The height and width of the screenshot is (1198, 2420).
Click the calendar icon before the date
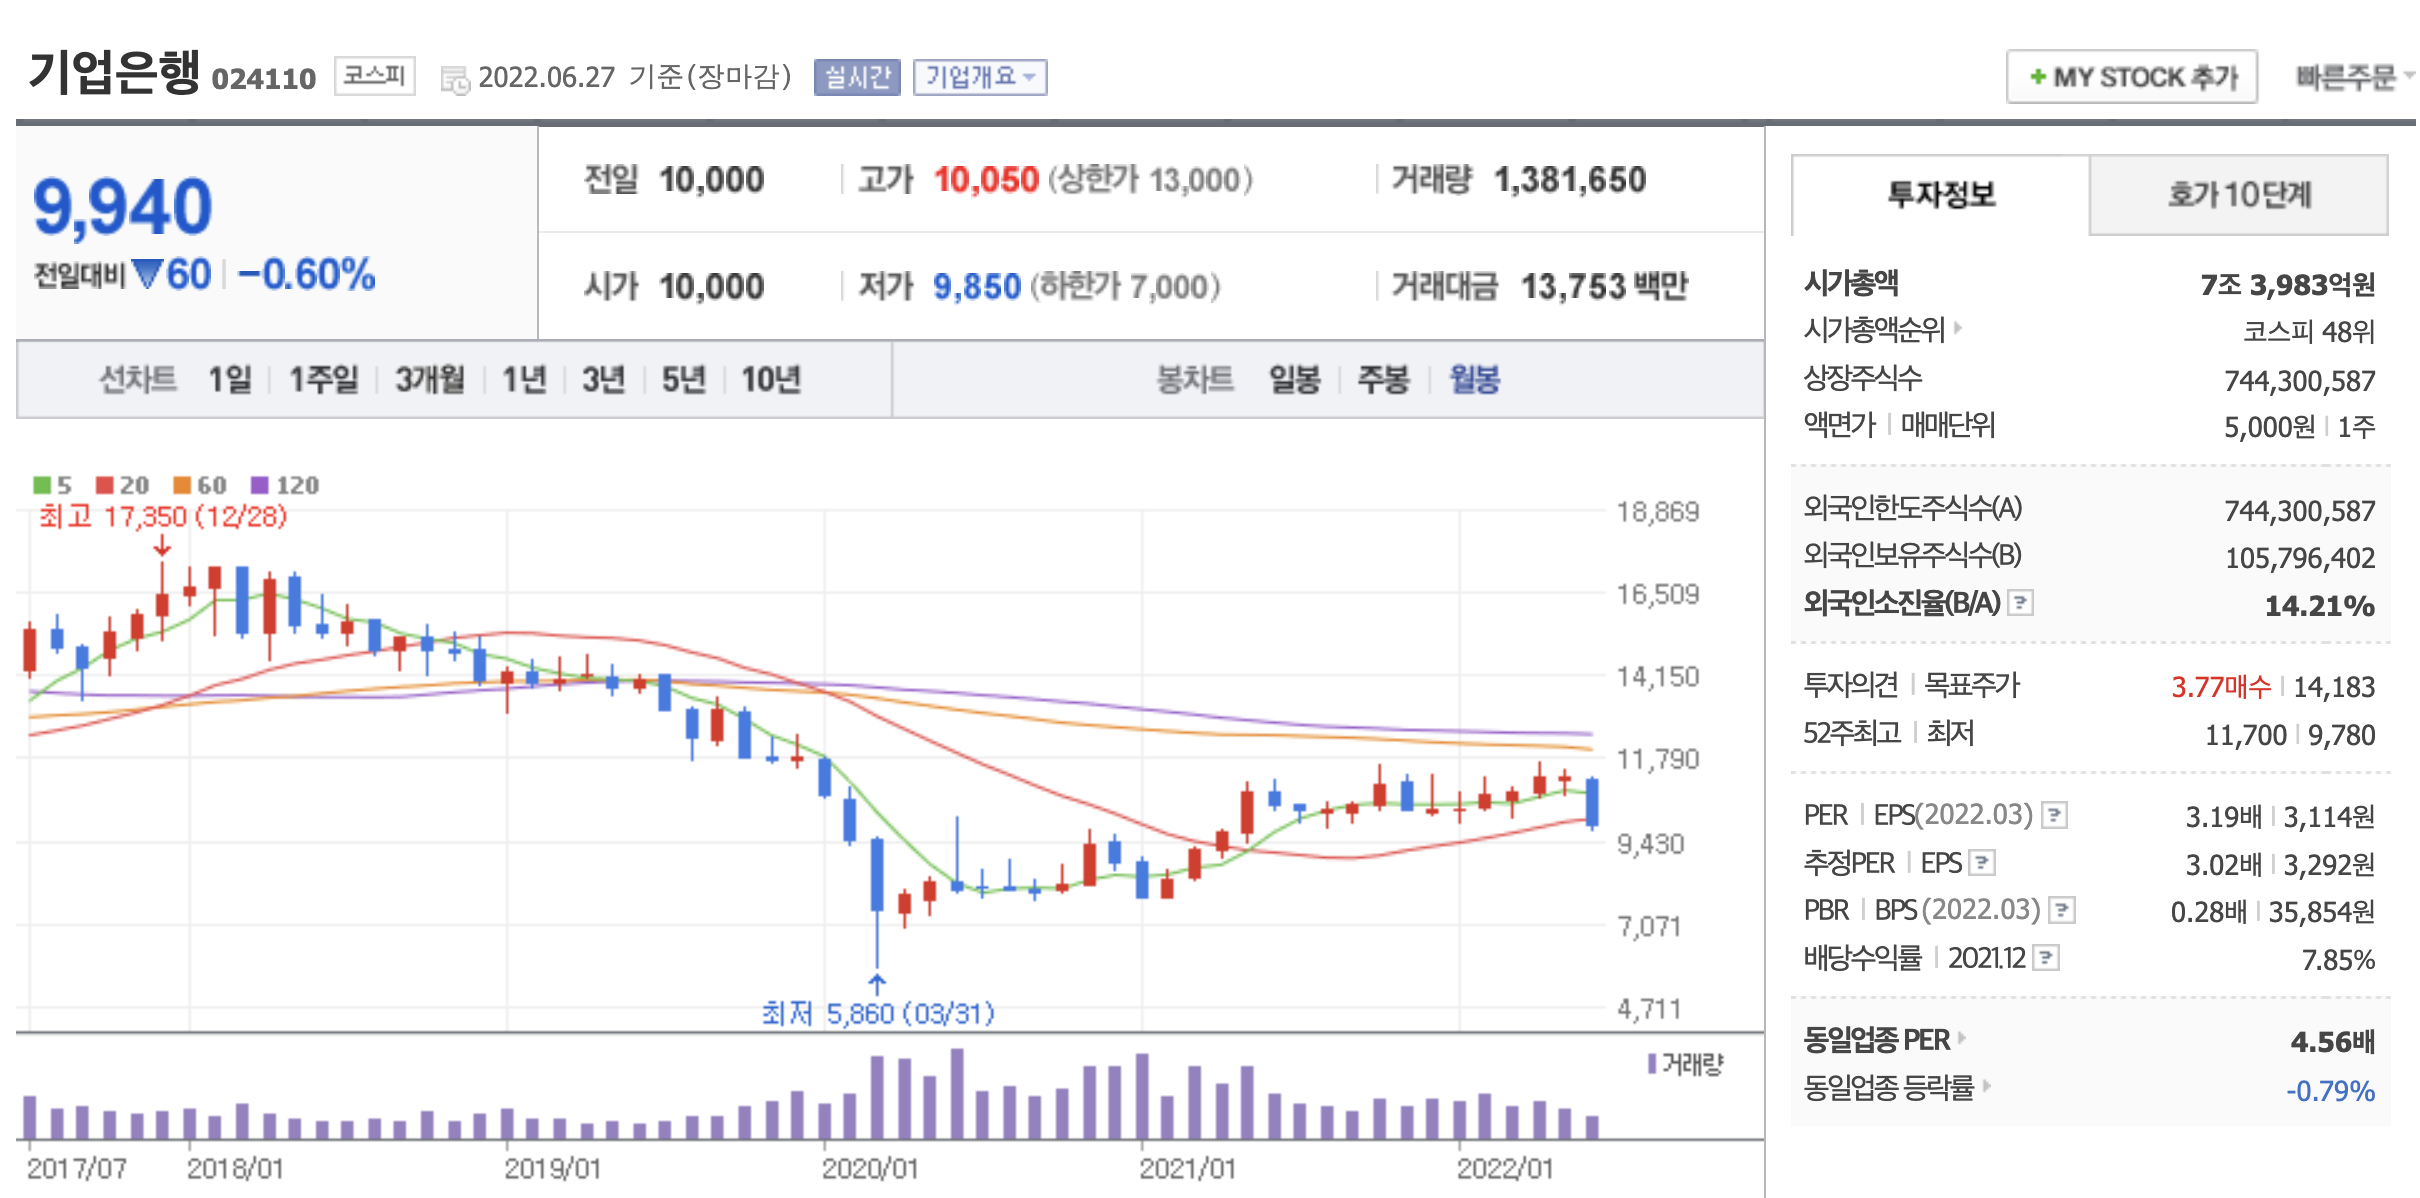tap(455, 80)
